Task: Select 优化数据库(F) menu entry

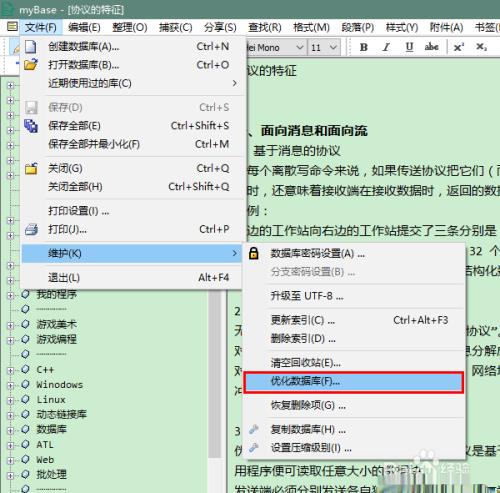Action: (353, 382)
